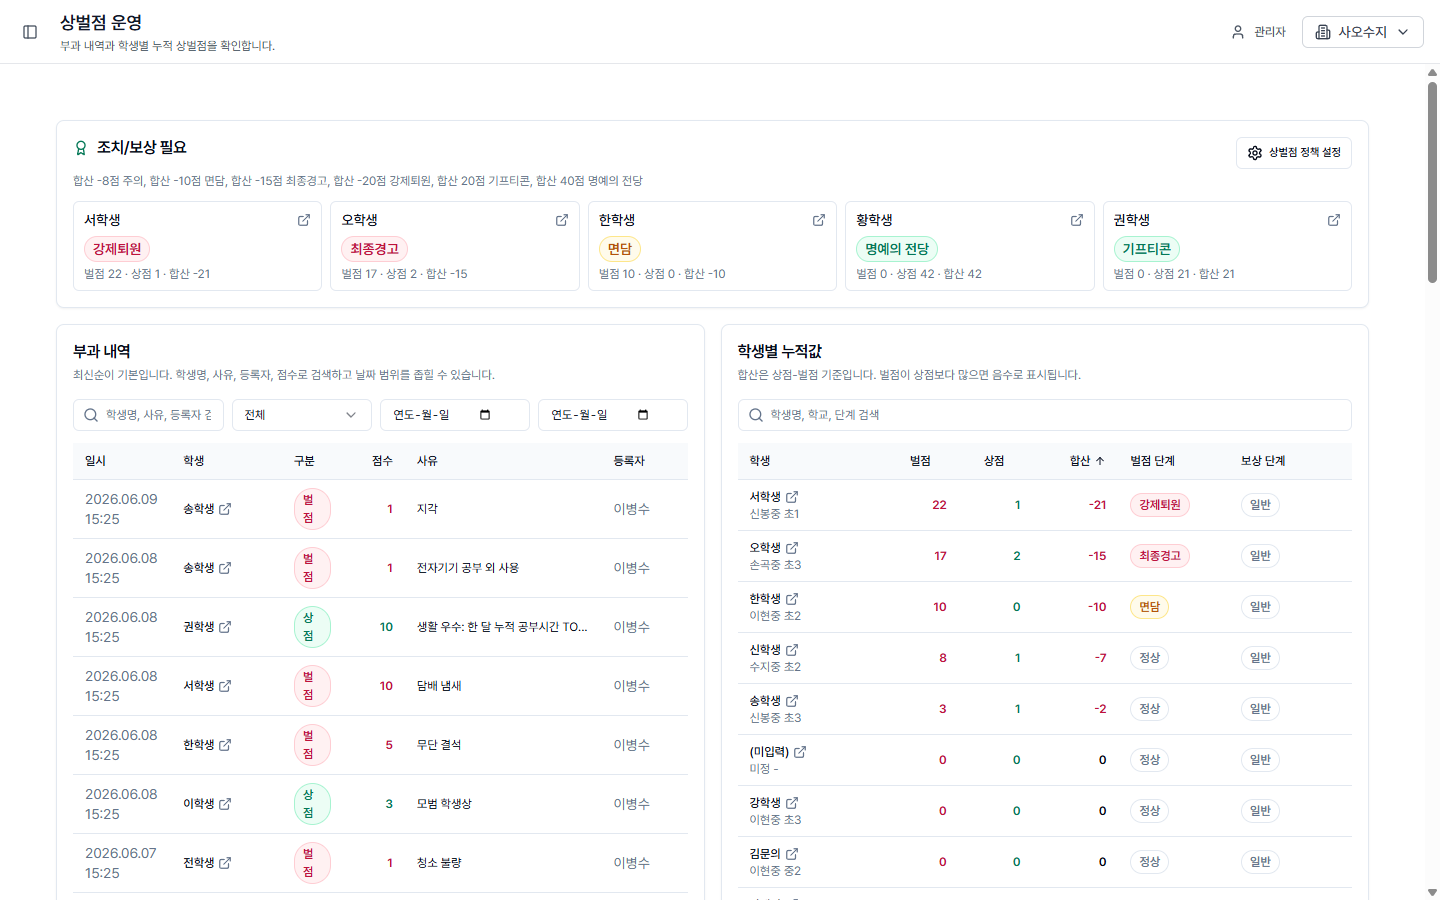Click 최종경고 badge in 오학생 table row

pyautogui.click(x=1160, y=556)
